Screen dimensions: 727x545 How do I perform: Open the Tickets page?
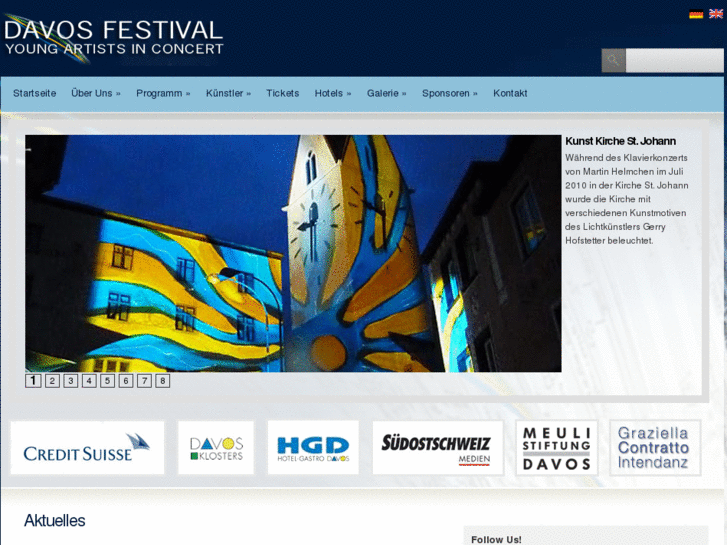pyautogui.click(x=282, y=93)
